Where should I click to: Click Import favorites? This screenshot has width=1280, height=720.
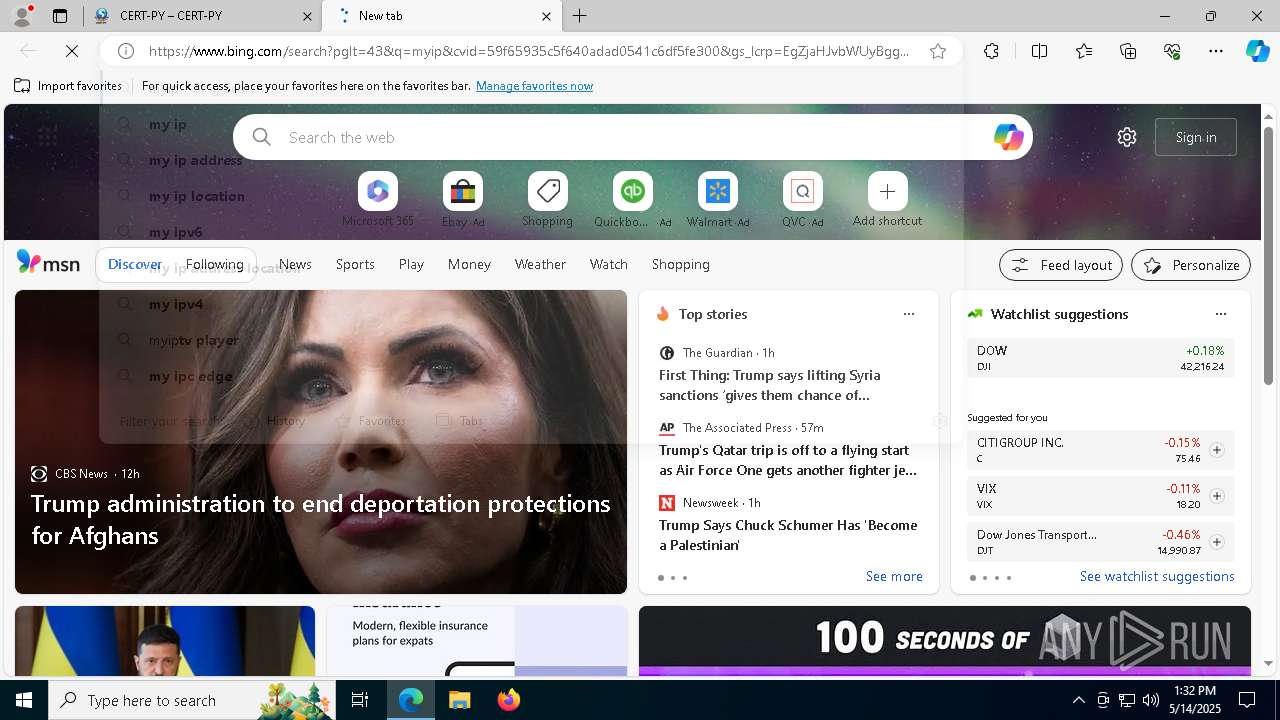coord(68,86)
